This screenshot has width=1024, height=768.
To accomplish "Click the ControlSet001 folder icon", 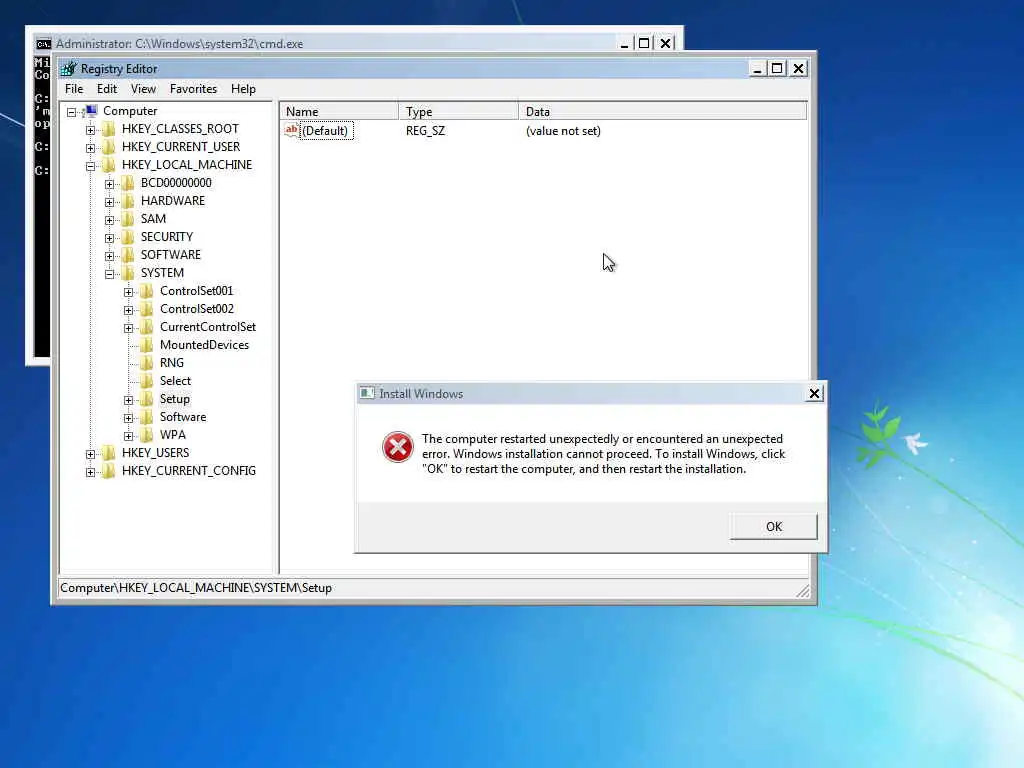I will (x=146, y=291).
